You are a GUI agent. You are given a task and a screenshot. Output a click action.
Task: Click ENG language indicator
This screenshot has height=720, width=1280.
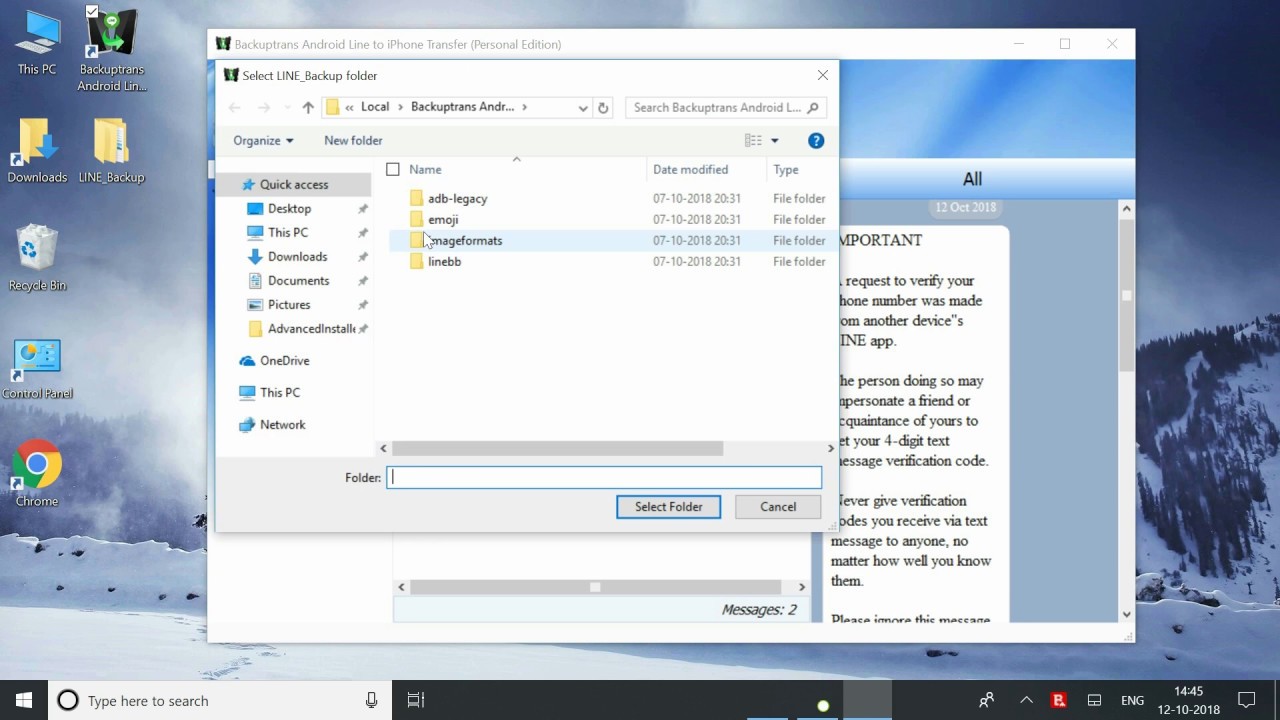tap(1132, 700)
